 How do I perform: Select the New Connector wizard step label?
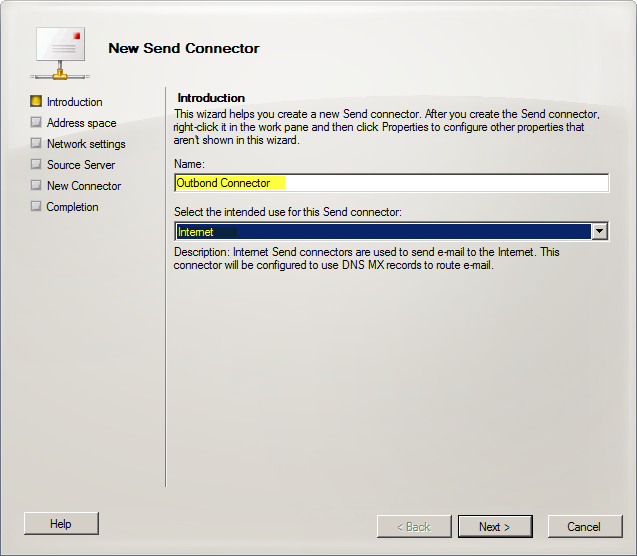[84, 186]
